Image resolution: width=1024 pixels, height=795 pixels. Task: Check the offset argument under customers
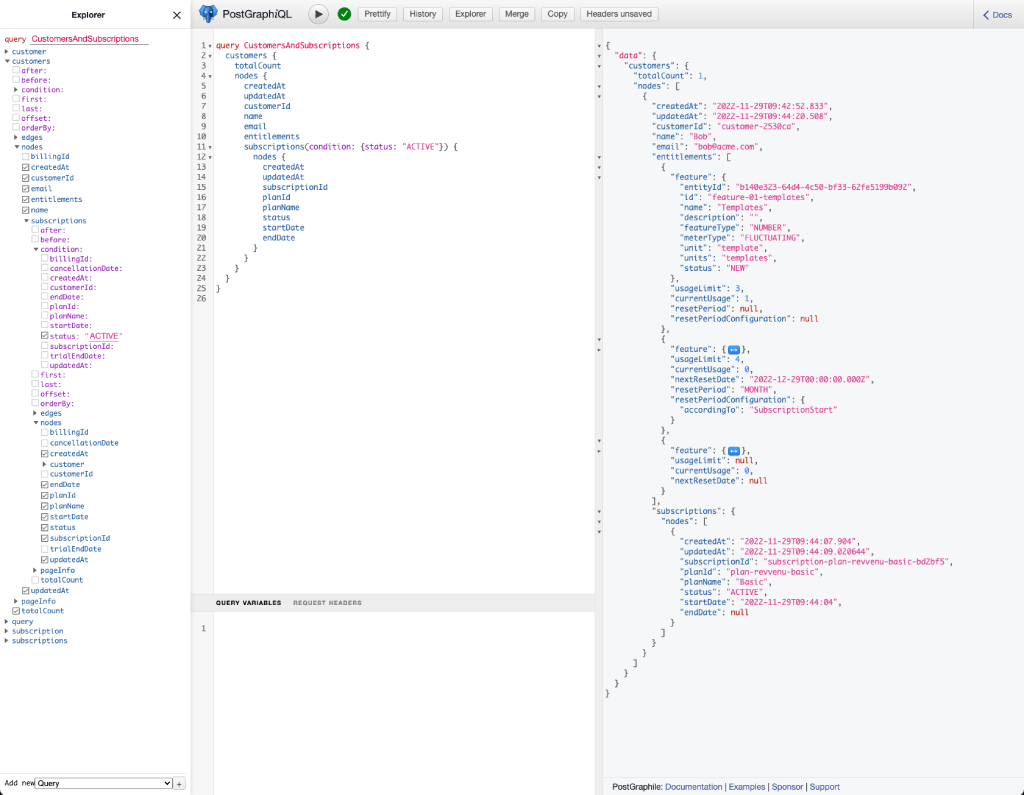[16, 118]
